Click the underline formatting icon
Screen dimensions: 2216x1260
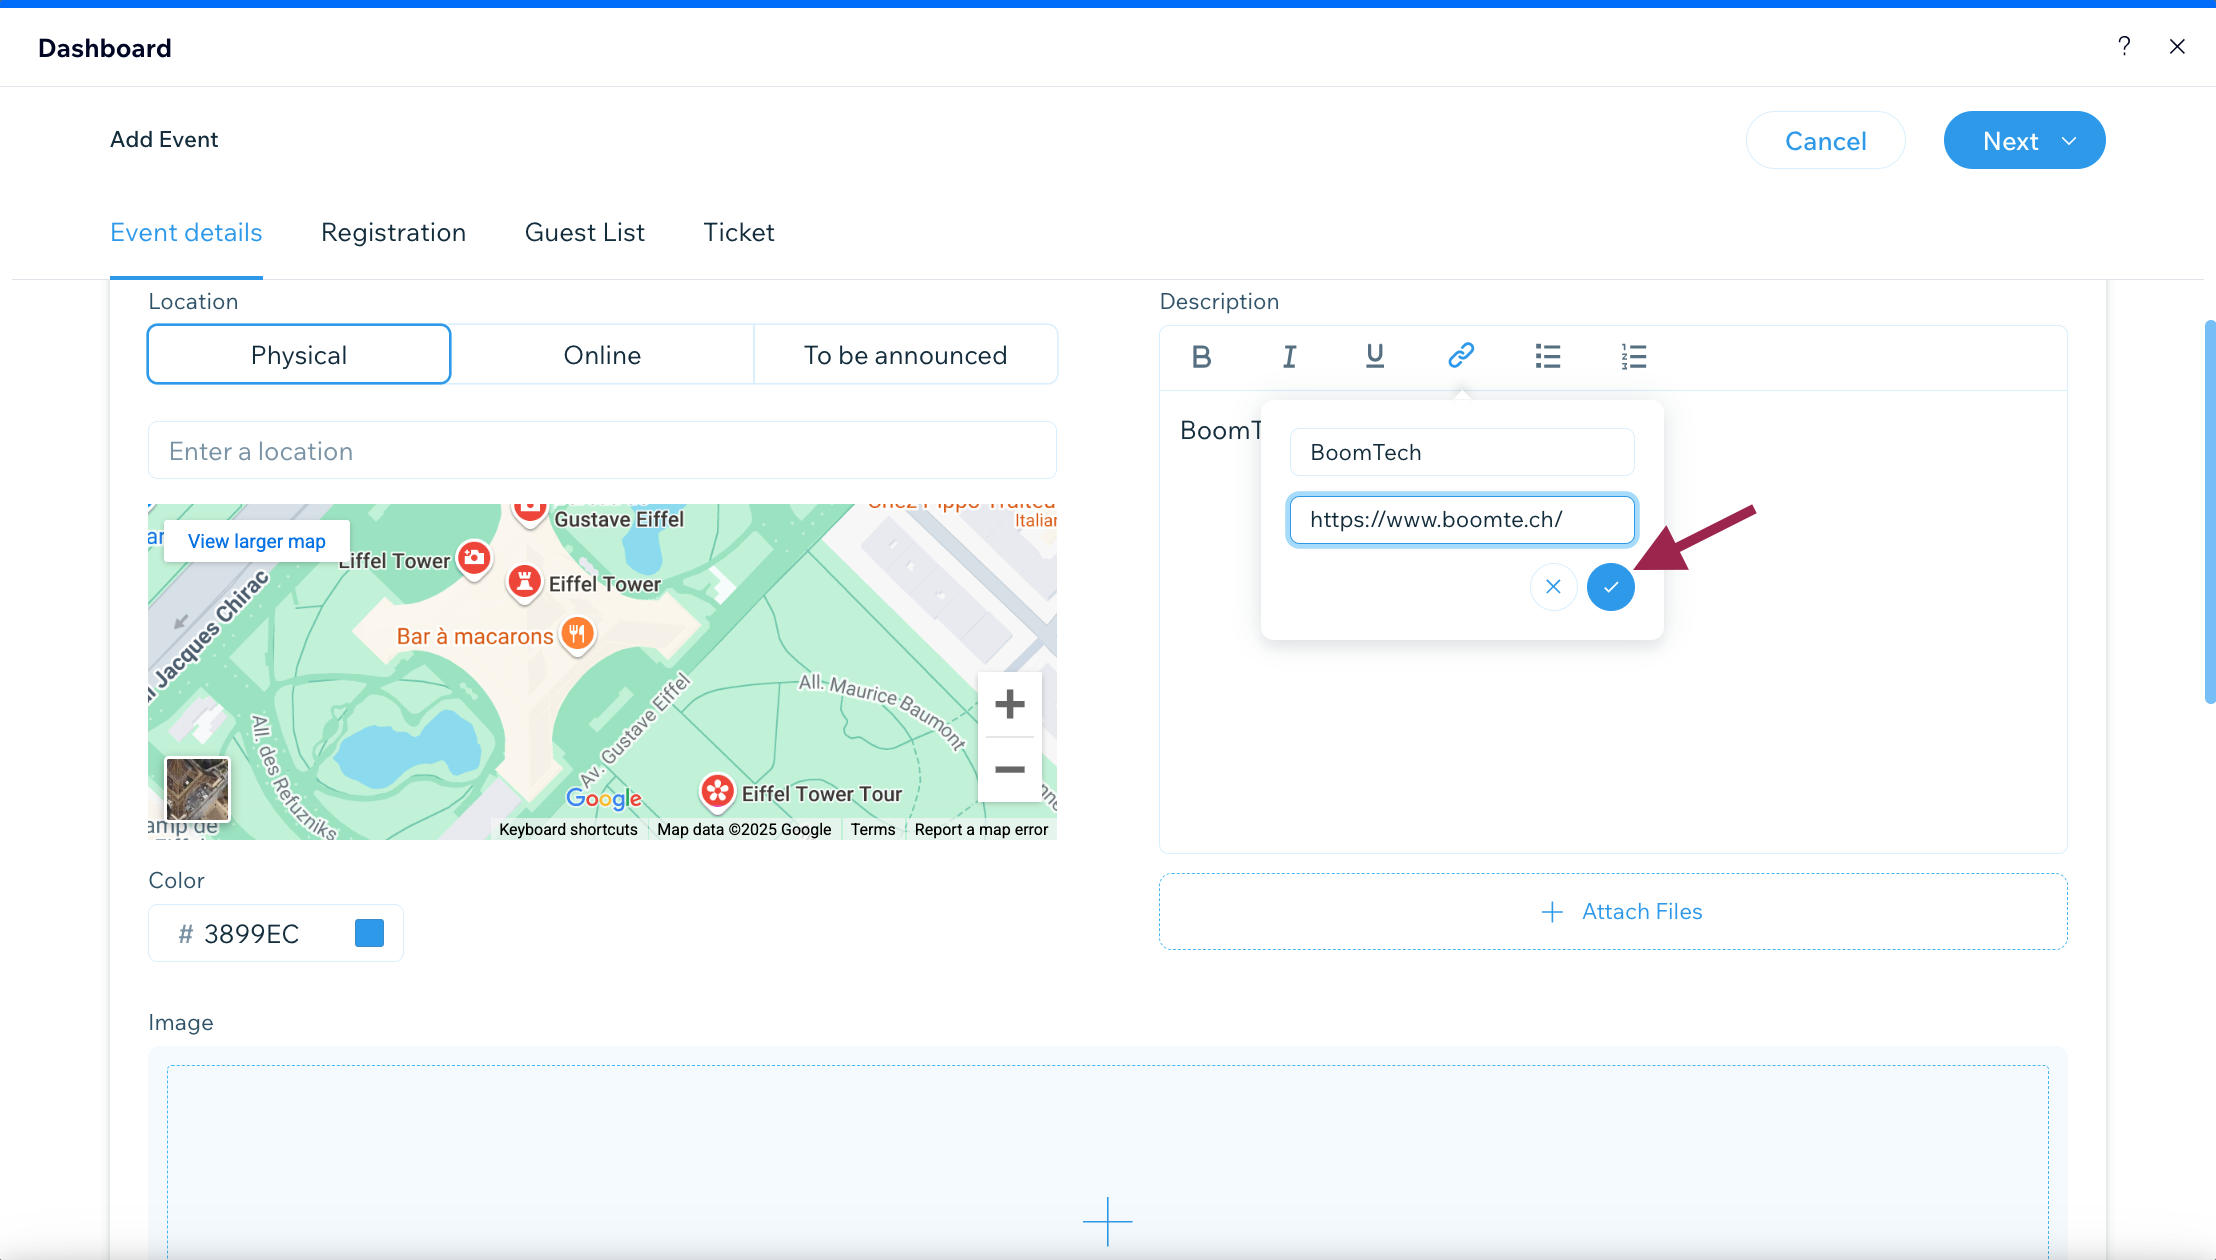[1375, 356]
